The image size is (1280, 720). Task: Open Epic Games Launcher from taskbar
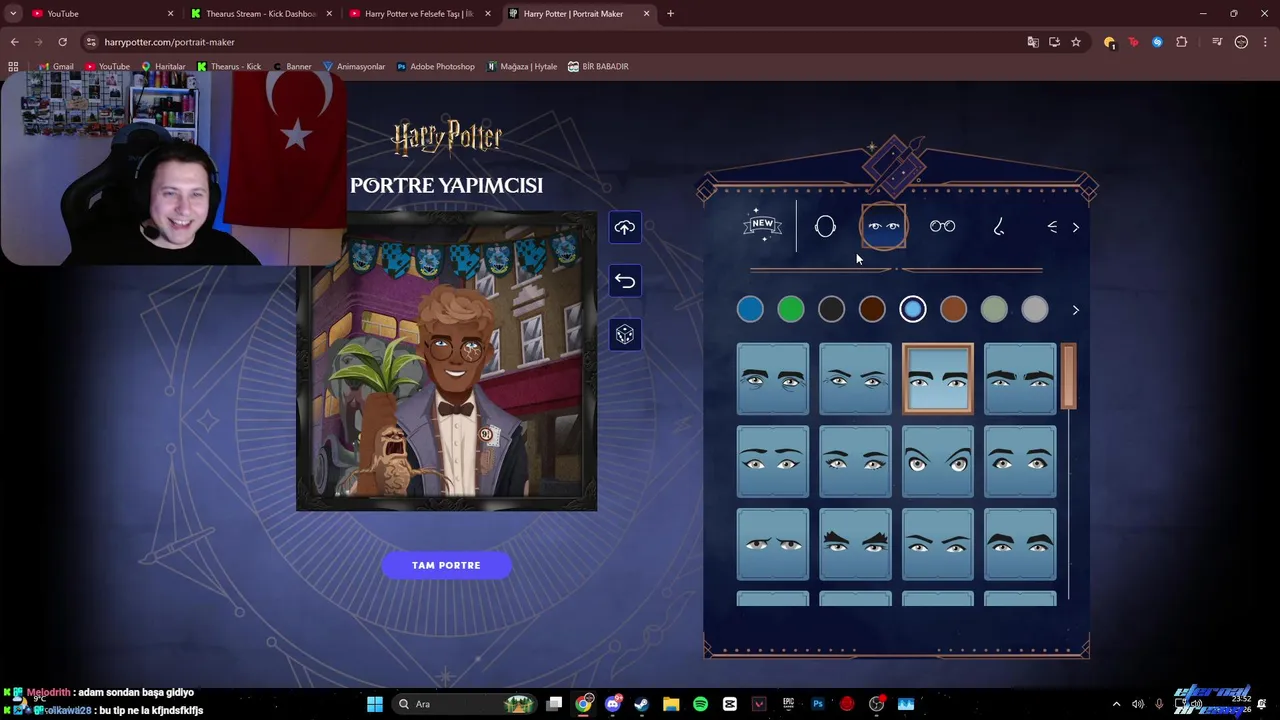pyautogui.click(x=788, y=704)
